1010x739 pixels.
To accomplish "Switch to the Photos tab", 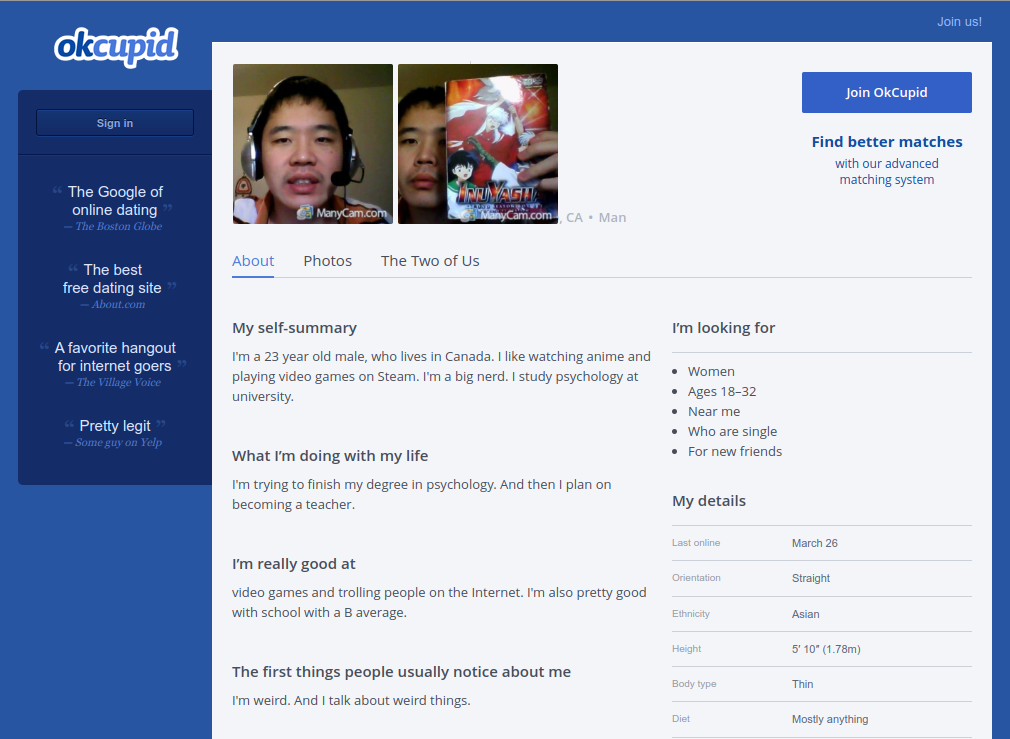I will [x=328, y=261].
